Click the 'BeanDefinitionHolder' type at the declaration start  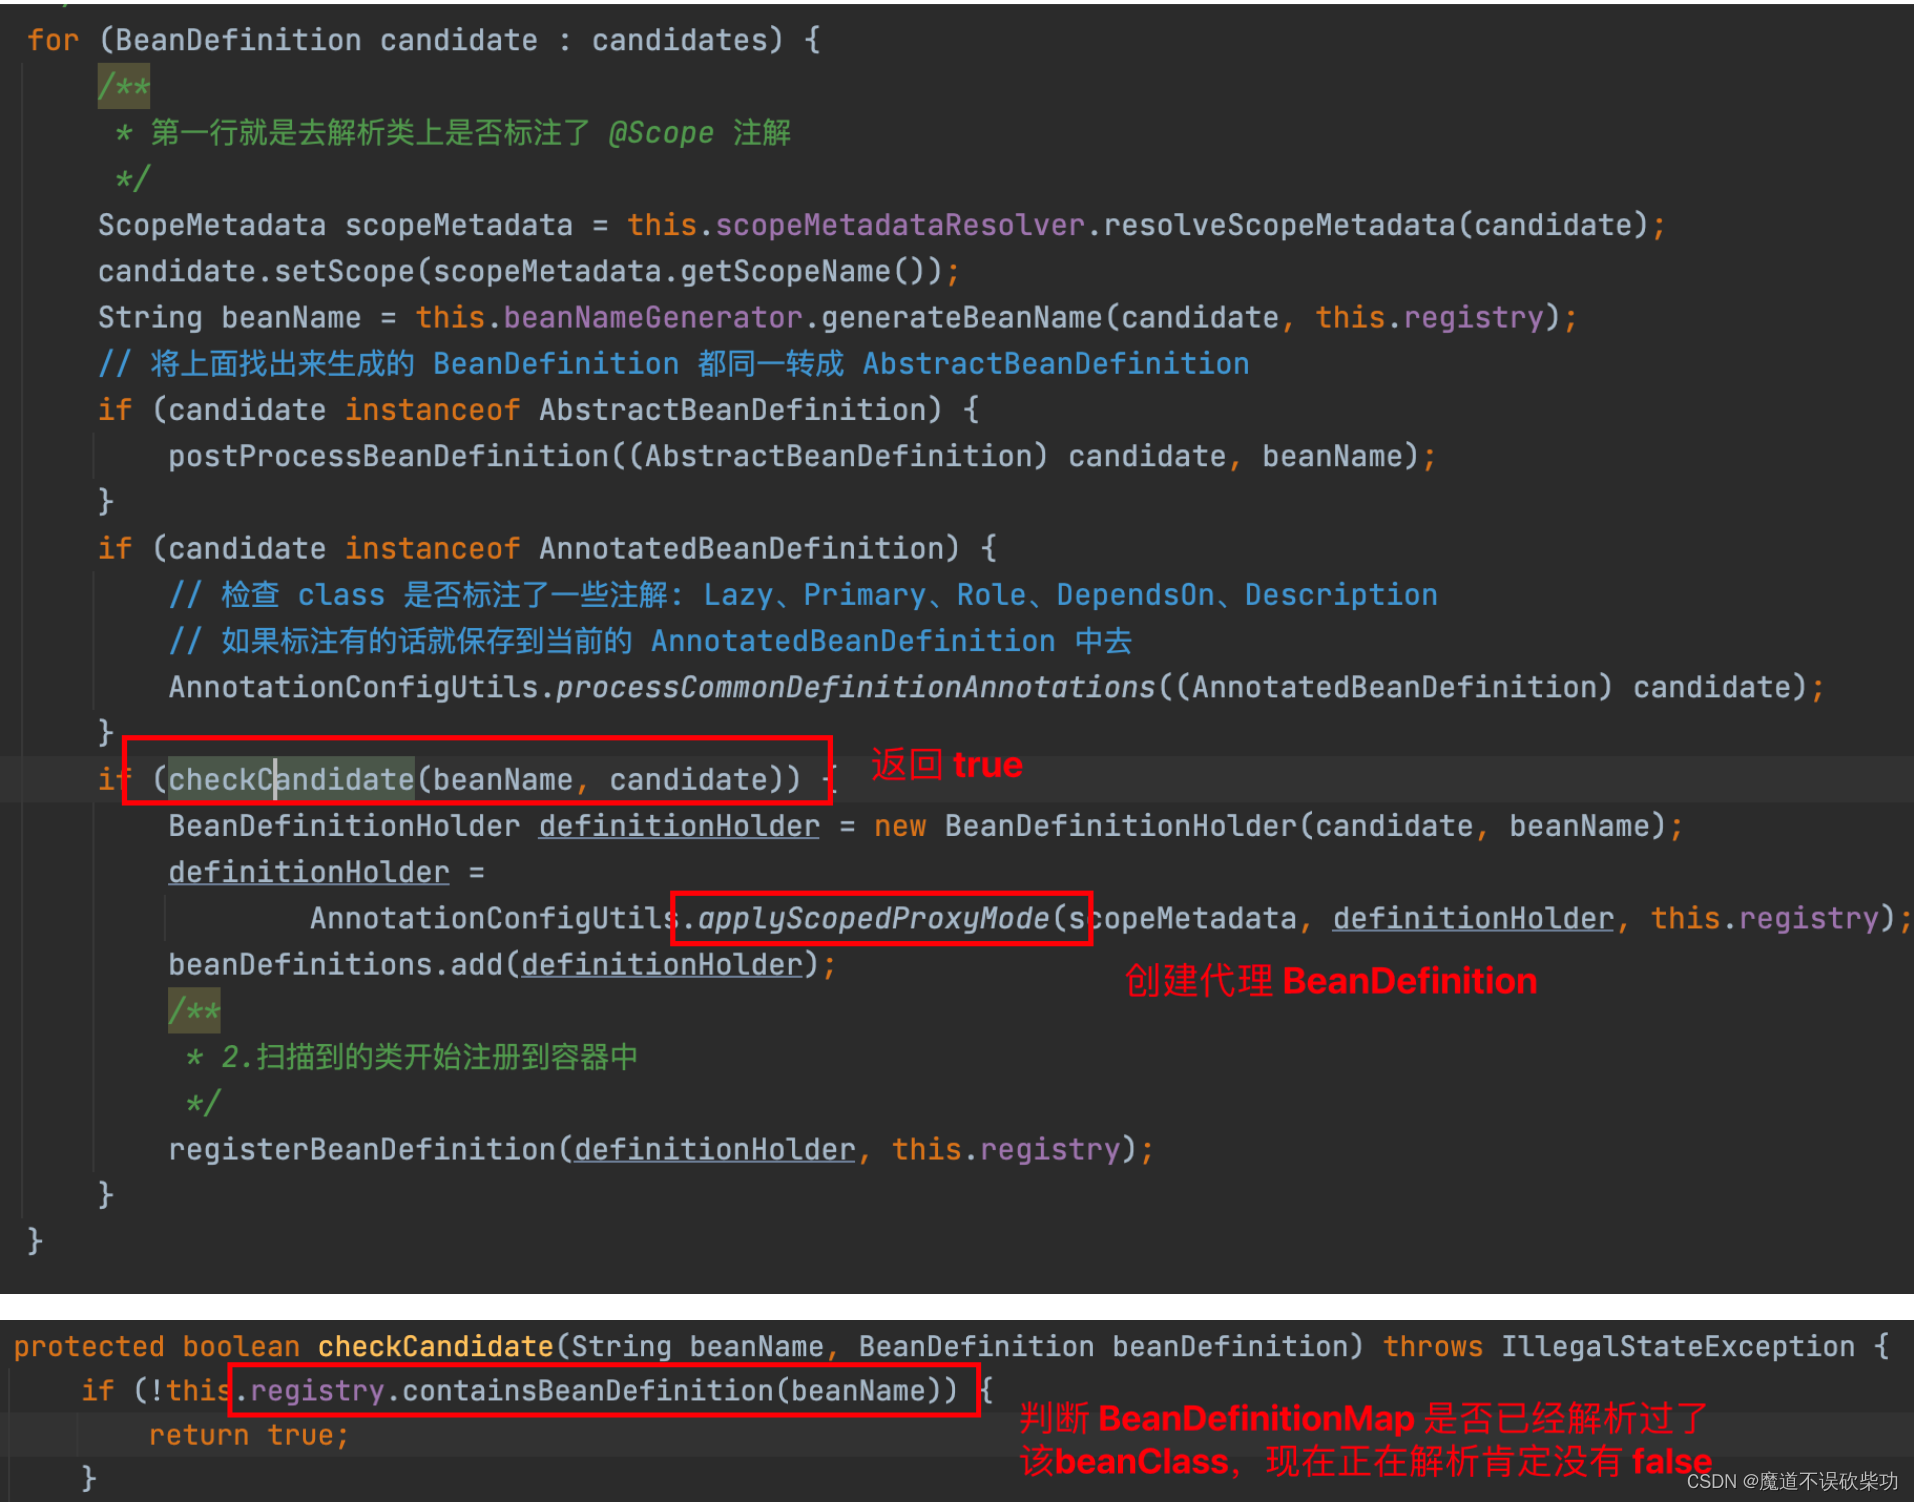coord(344,826)
